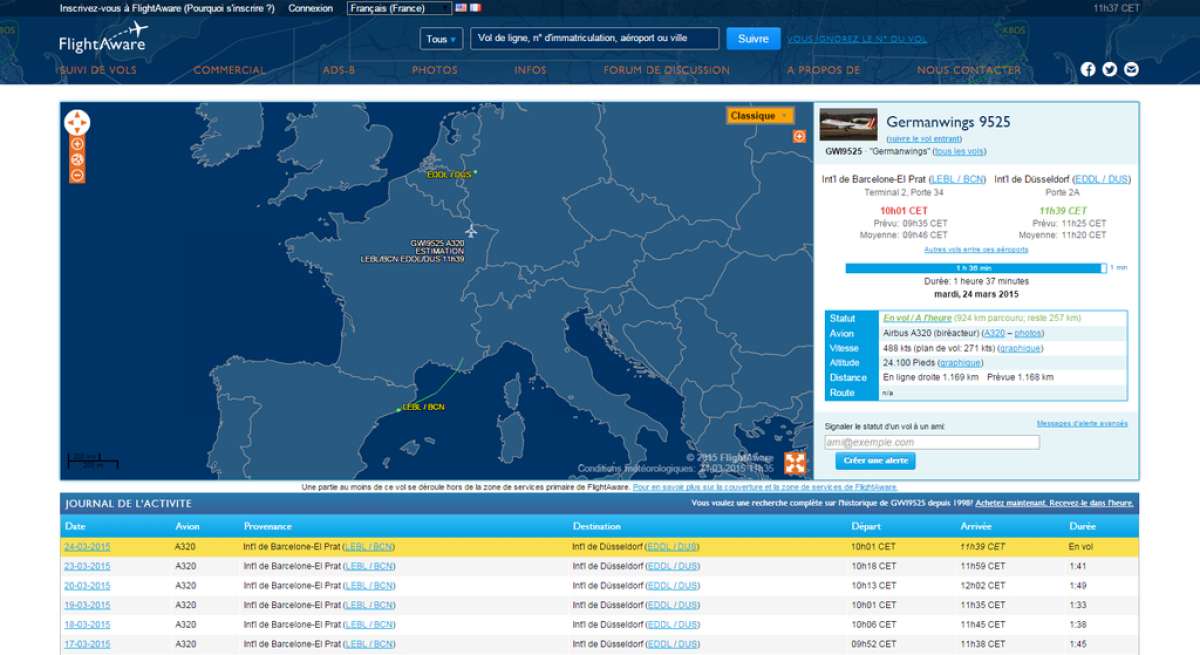1200x655 pixels.
Task: Click the Connexion link
Action: point(310,8)
